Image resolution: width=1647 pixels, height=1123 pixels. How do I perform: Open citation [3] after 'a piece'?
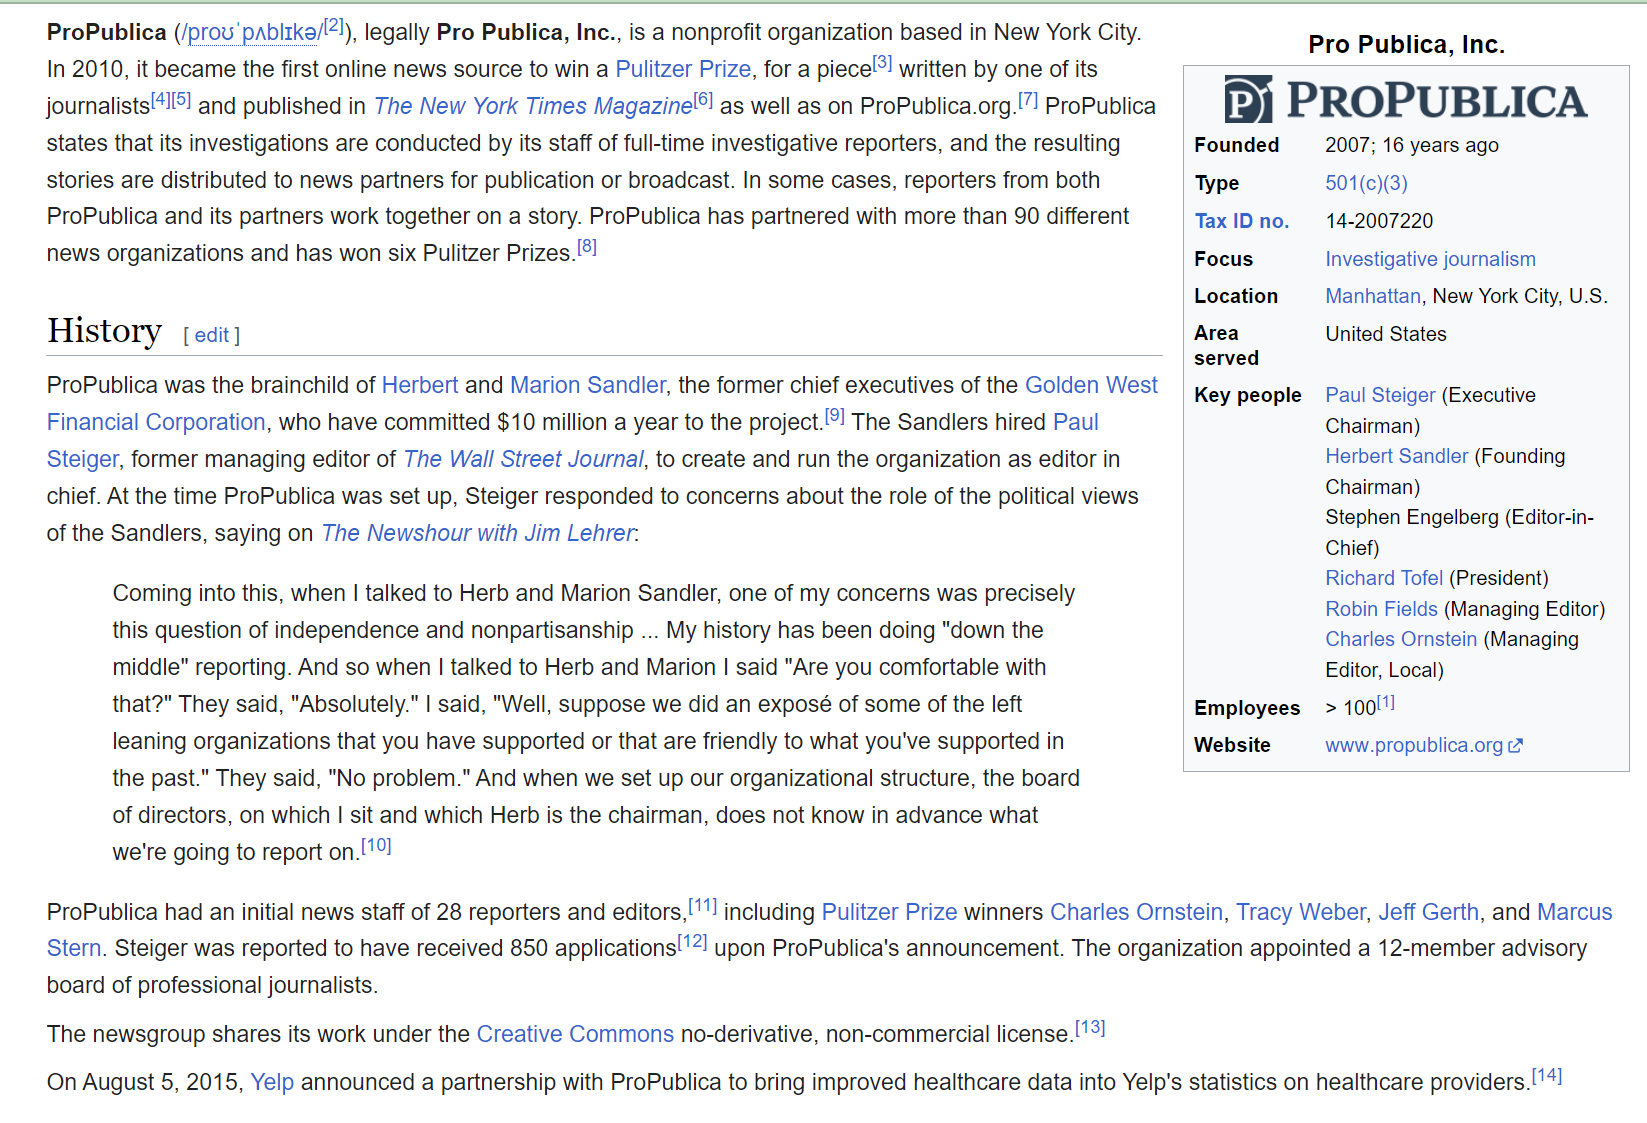click(882, 63)
